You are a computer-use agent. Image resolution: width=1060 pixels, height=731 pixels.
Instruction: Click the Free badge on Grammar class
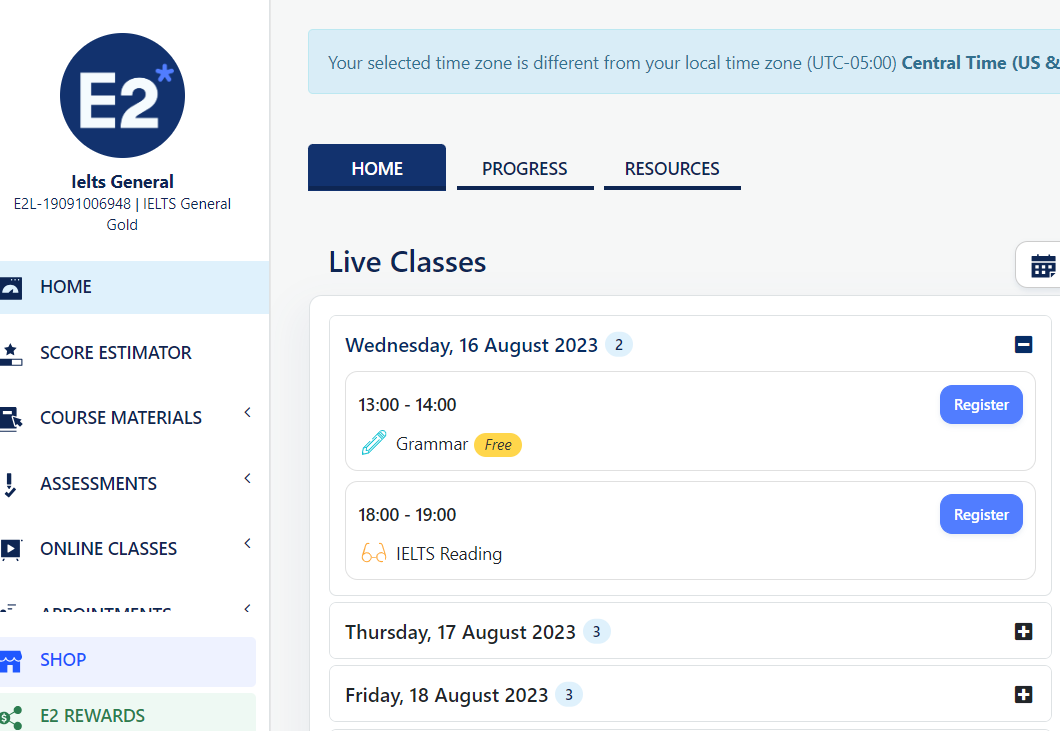point(497,445)
